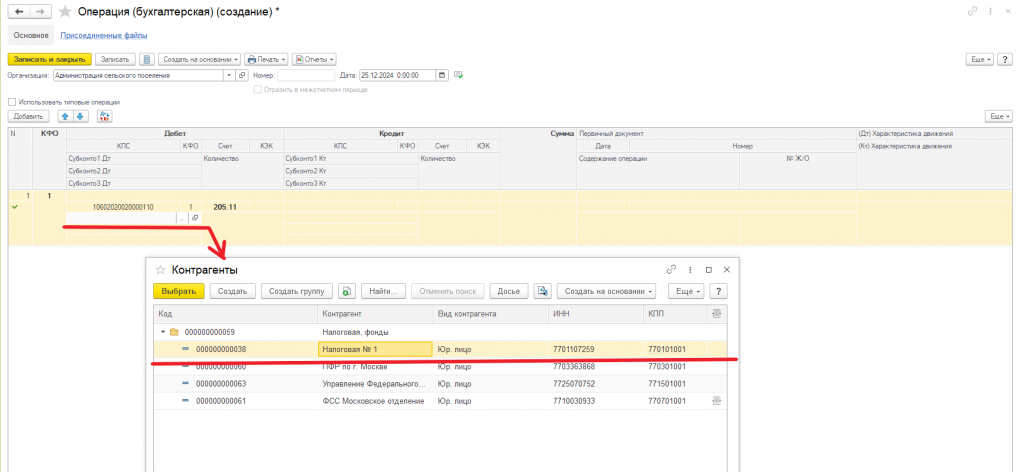This screenshot has width=1024, height=472.
Task: Go back with the left arrow button
Action: 19,12
